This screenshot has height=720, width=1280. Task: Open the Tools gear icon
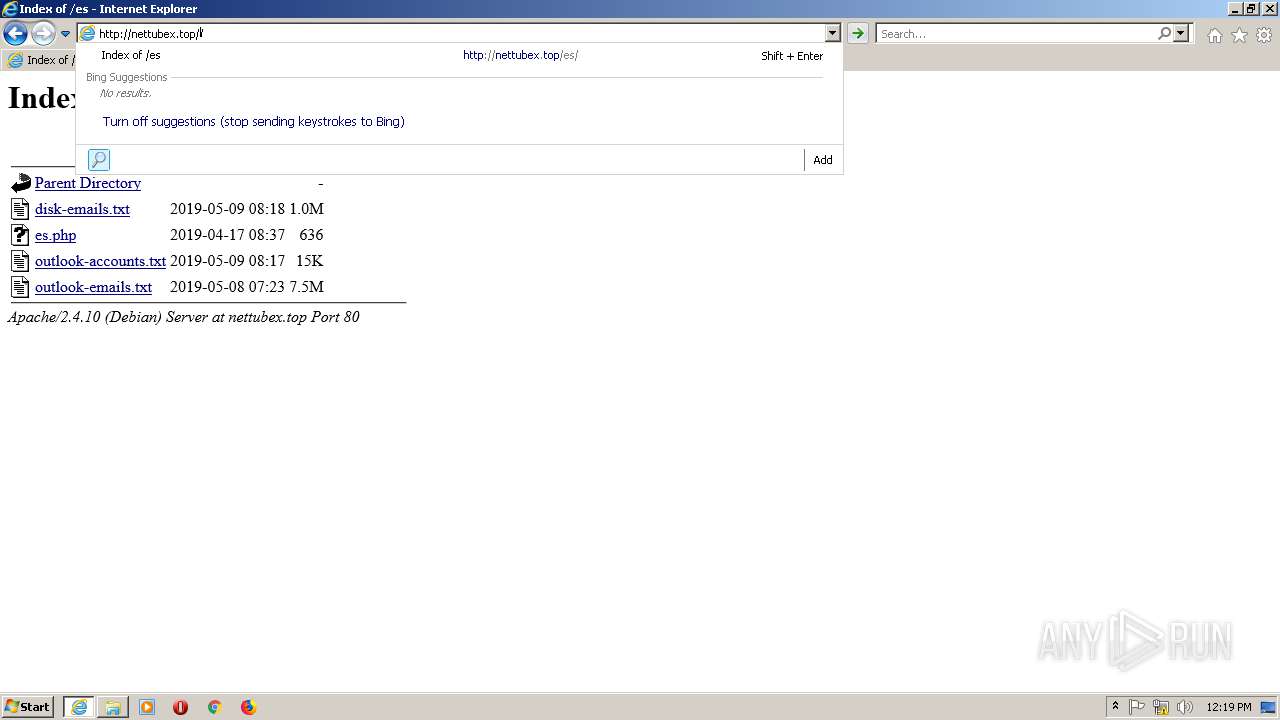(1264, 35)
